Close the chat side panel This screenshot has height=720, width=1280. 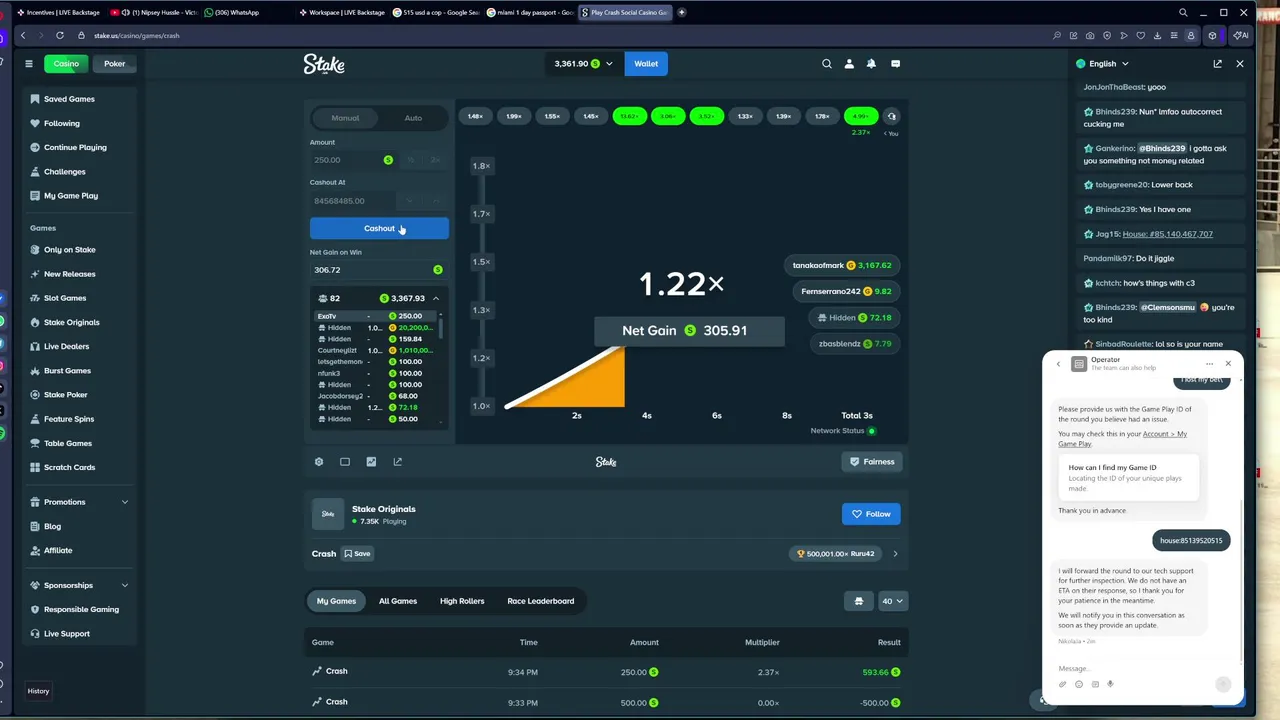click(1240, 63)
